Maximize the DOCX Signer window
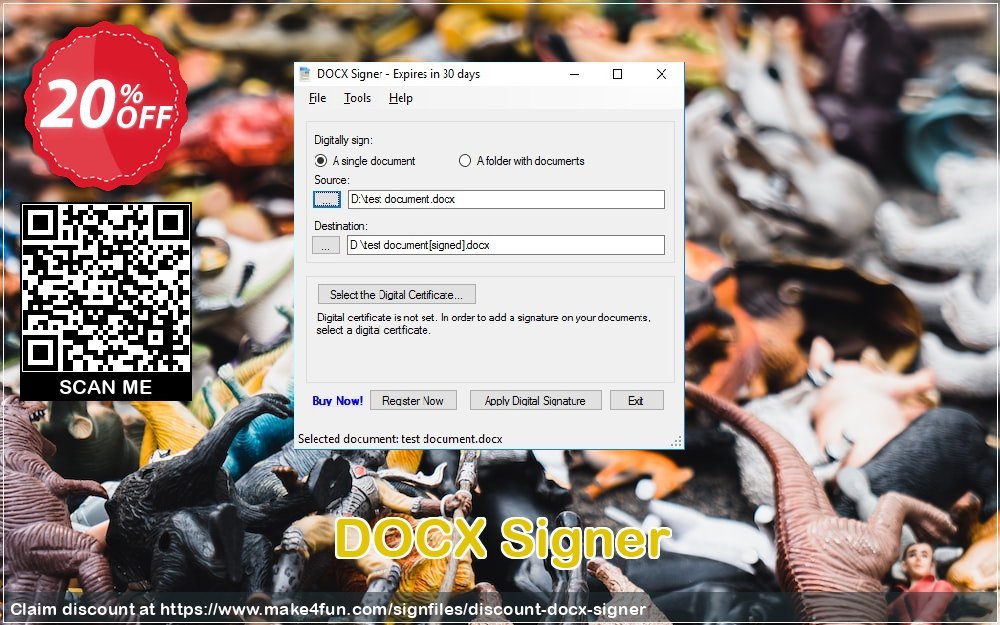Image resolution: width=1000 pixels, height=625 pixels. pyautogui.click(x=617, y=74)
